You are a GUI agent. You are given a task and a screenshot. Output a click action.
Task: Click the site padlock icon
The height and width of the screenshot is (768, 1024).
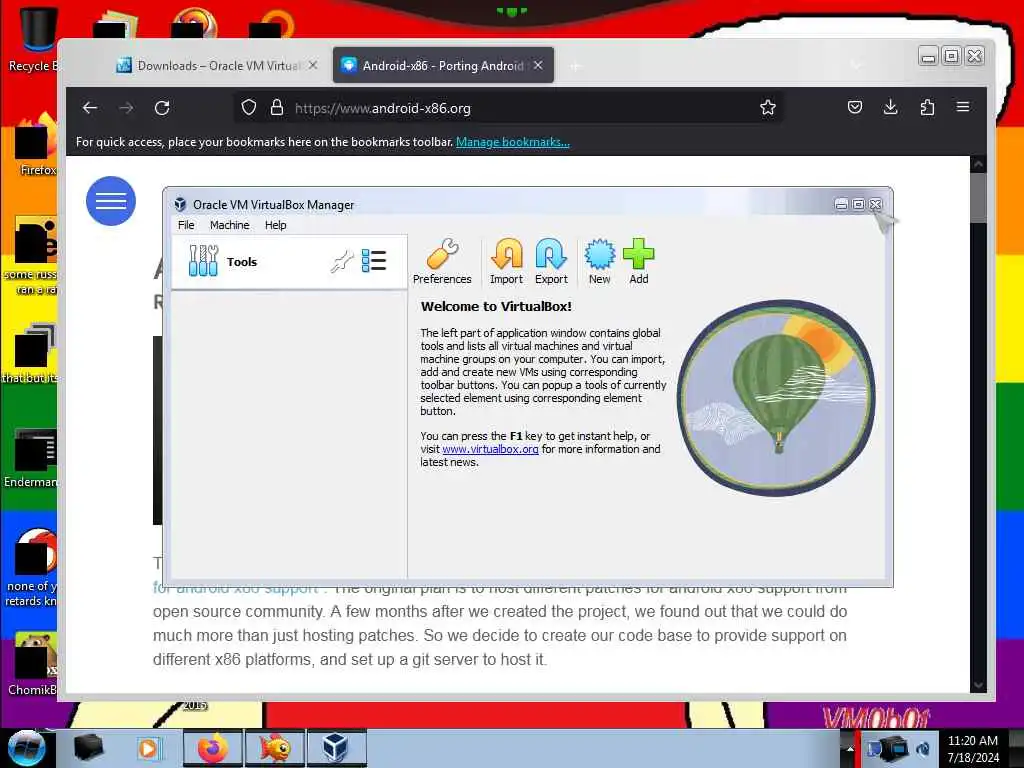click(277, 108)
